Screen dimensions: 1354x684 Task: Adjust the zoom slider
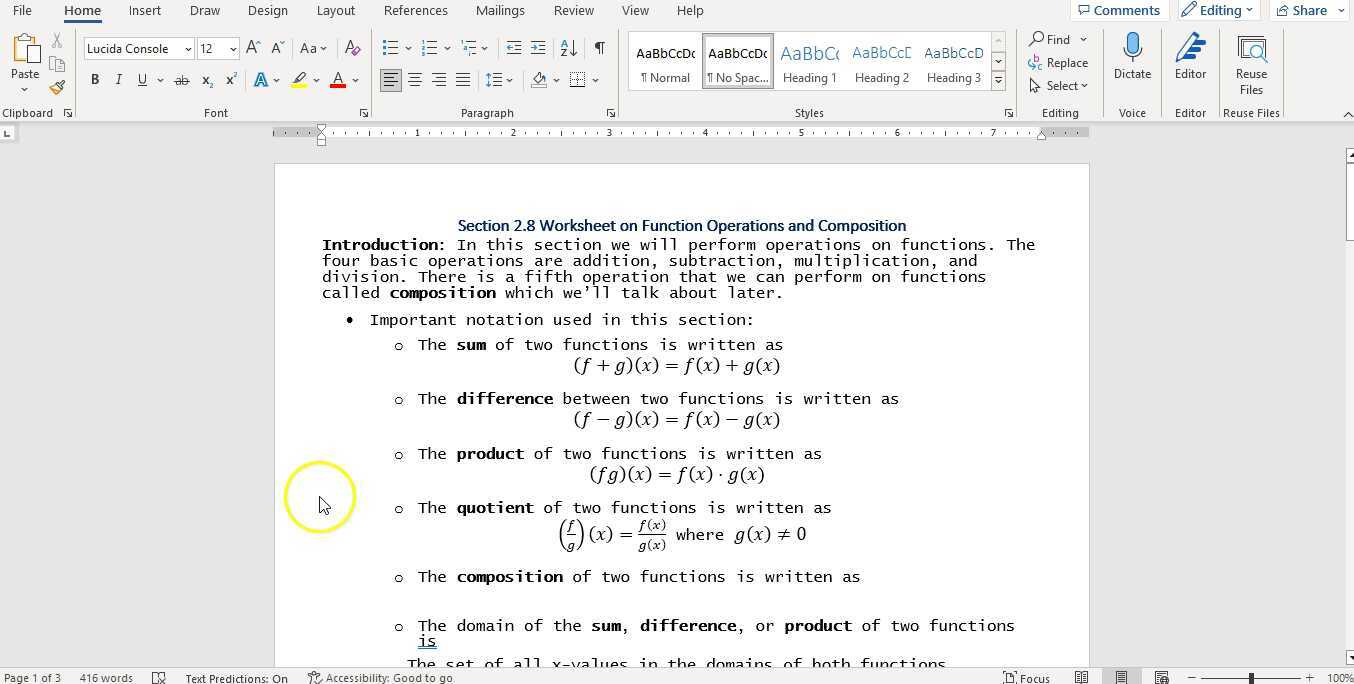click(x=1251, y=678)
